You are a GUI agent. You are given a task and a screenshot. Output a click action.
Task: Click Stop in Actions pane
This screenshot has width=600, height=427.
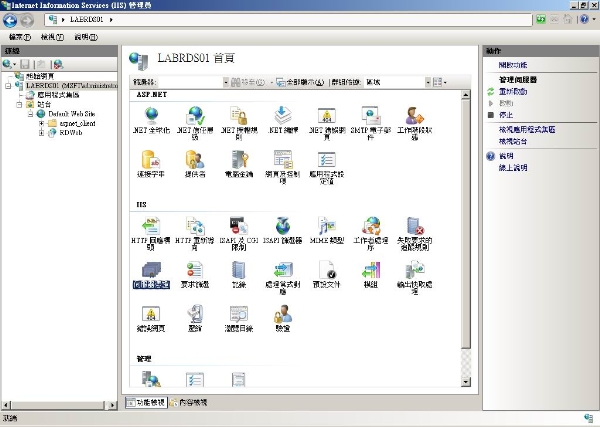tap(506, 115)
